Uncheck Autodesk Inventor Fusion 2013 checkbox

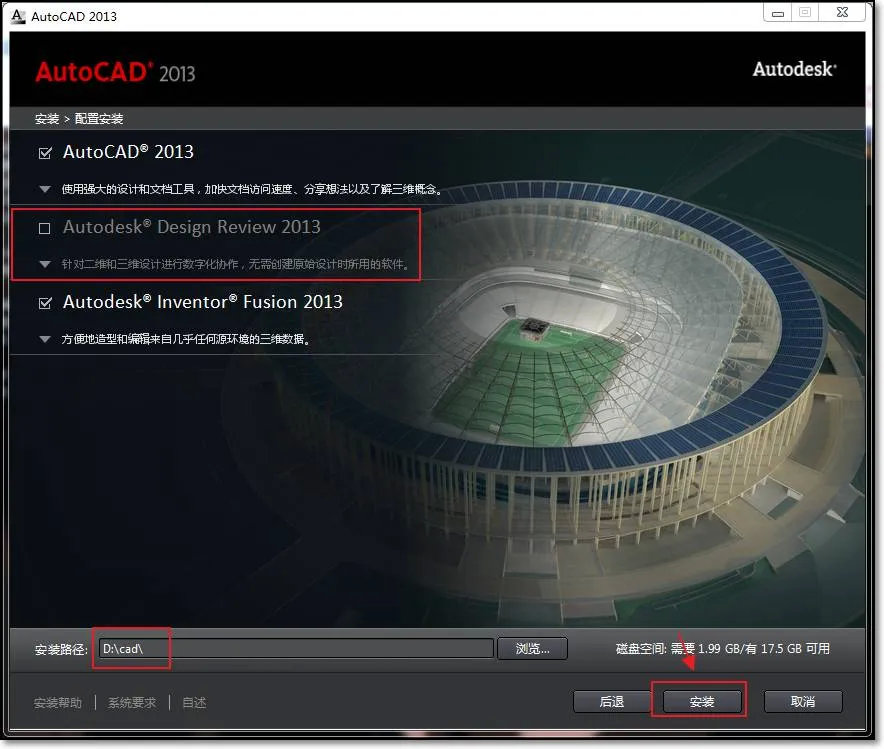[x=45, y=303]
